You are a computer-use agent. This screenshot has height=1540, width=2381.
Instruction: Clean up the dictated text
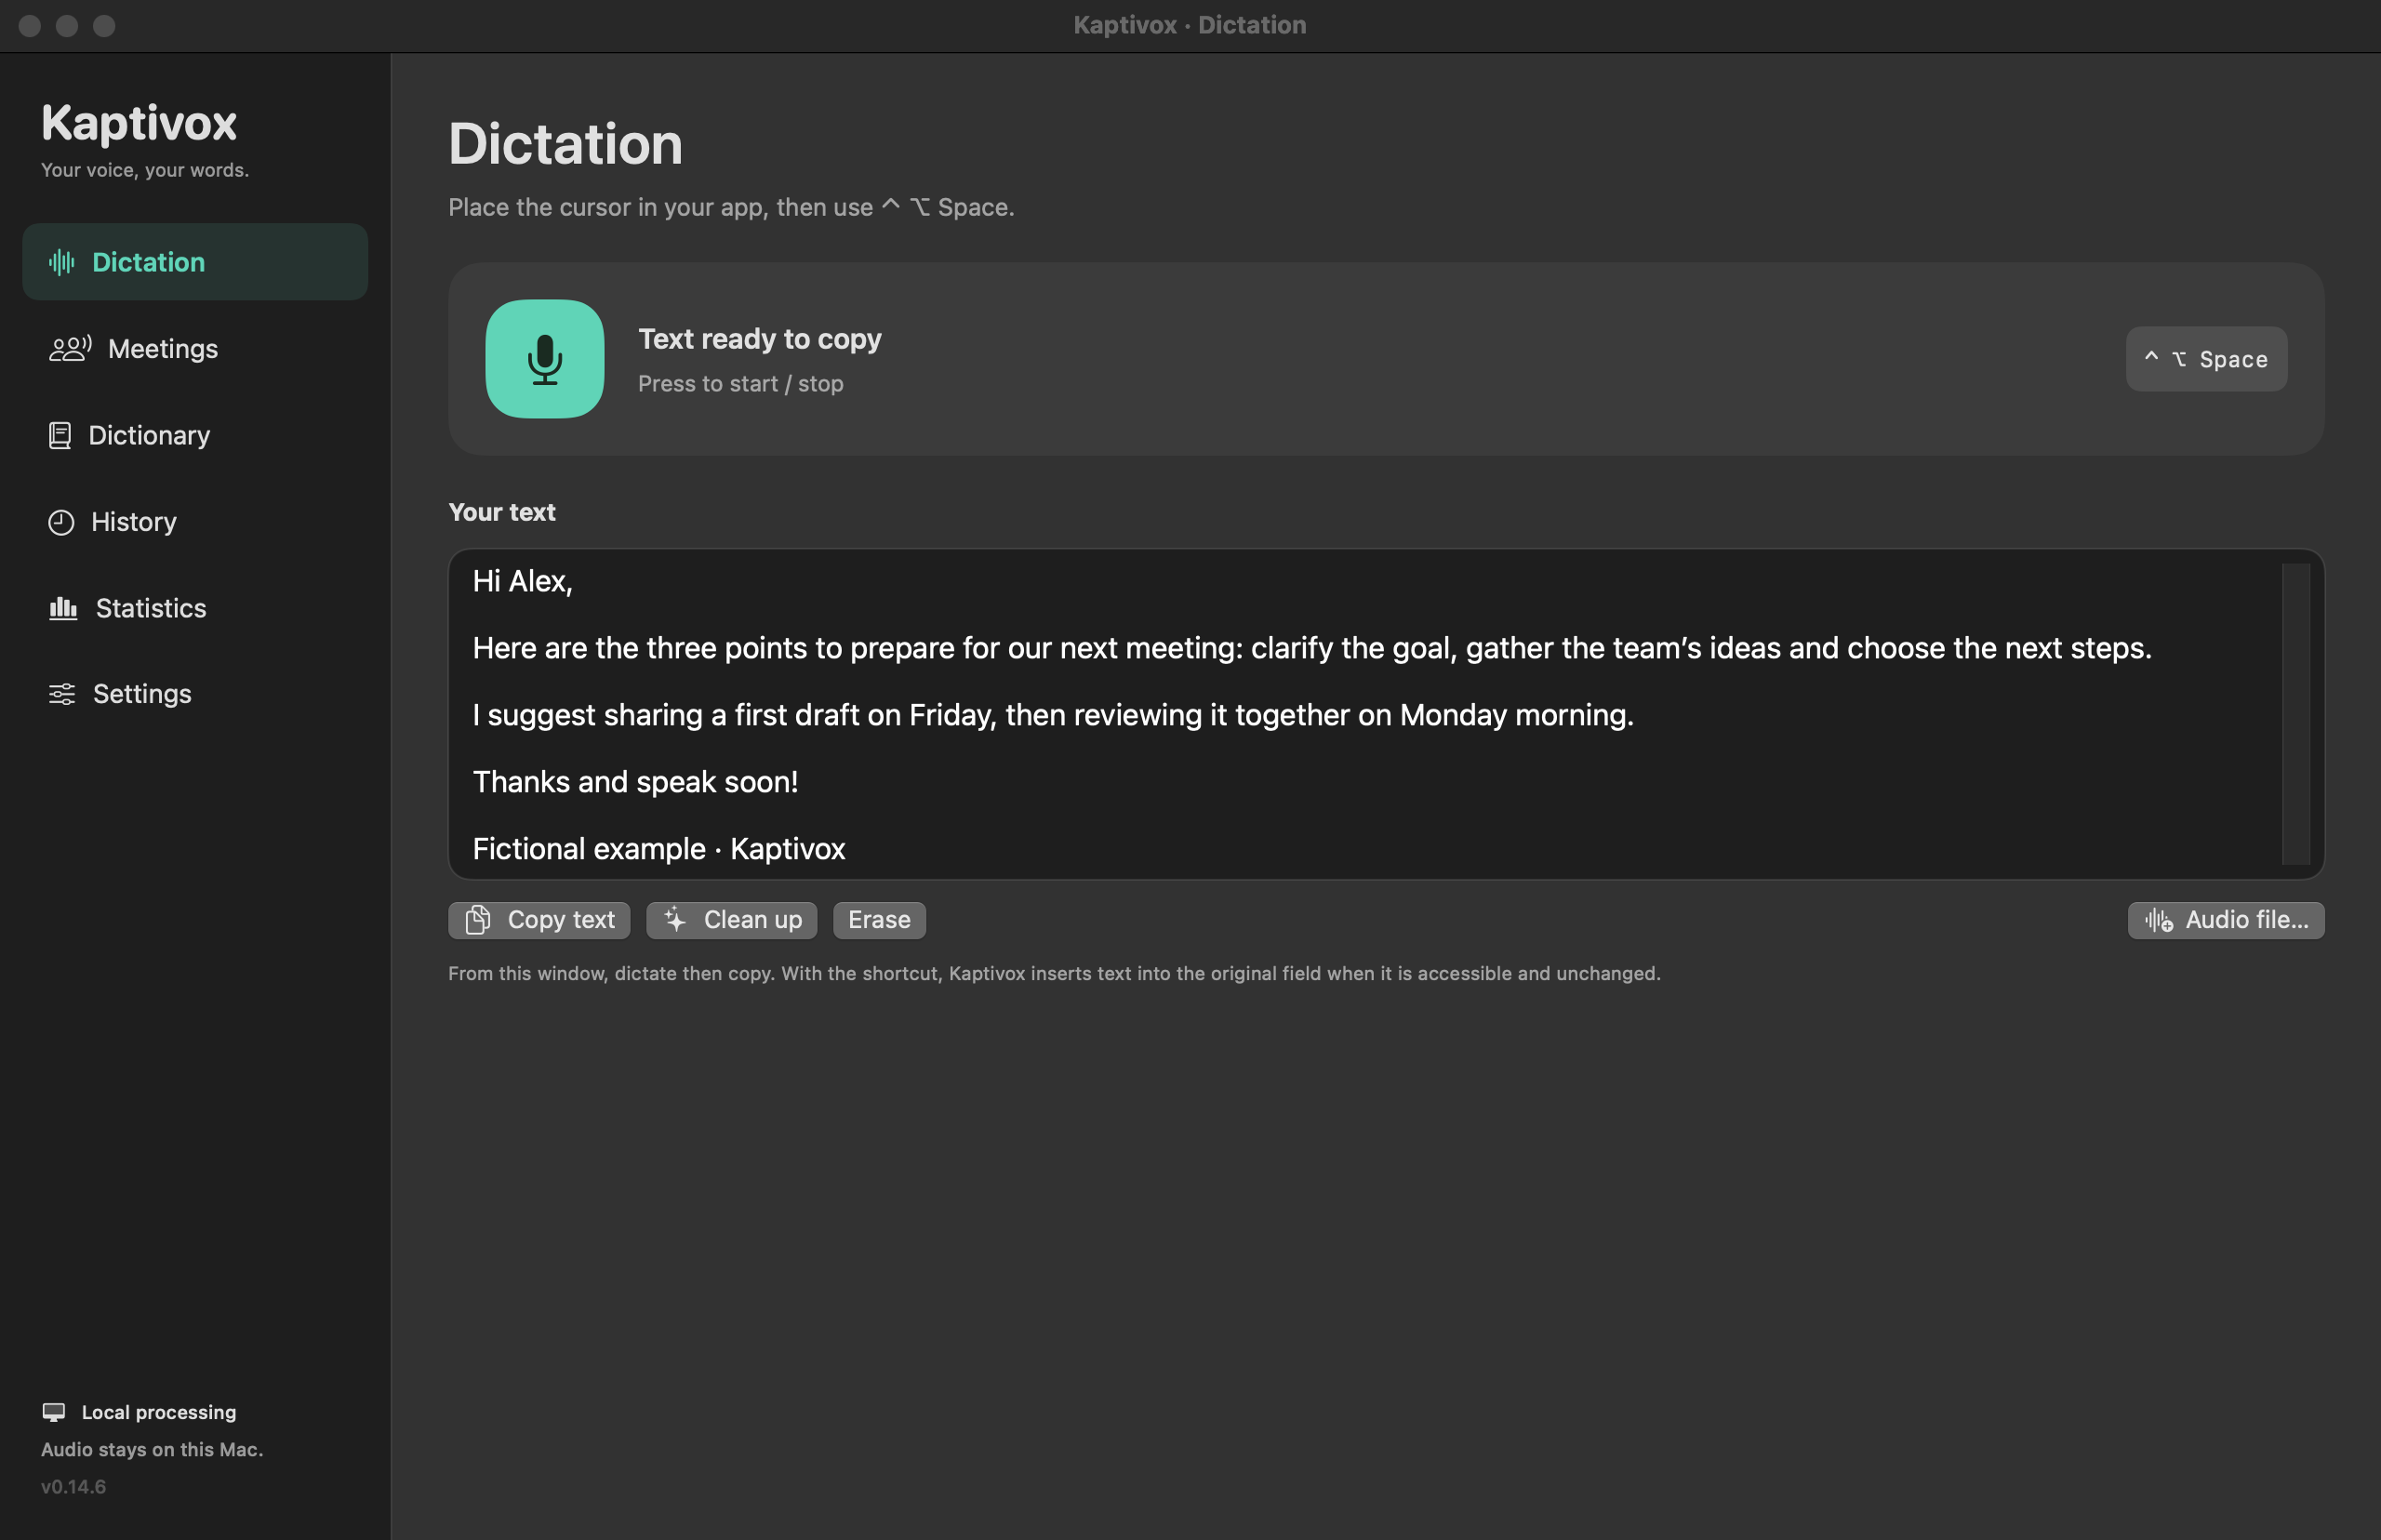pyautogui.click(x=732, y=920)
